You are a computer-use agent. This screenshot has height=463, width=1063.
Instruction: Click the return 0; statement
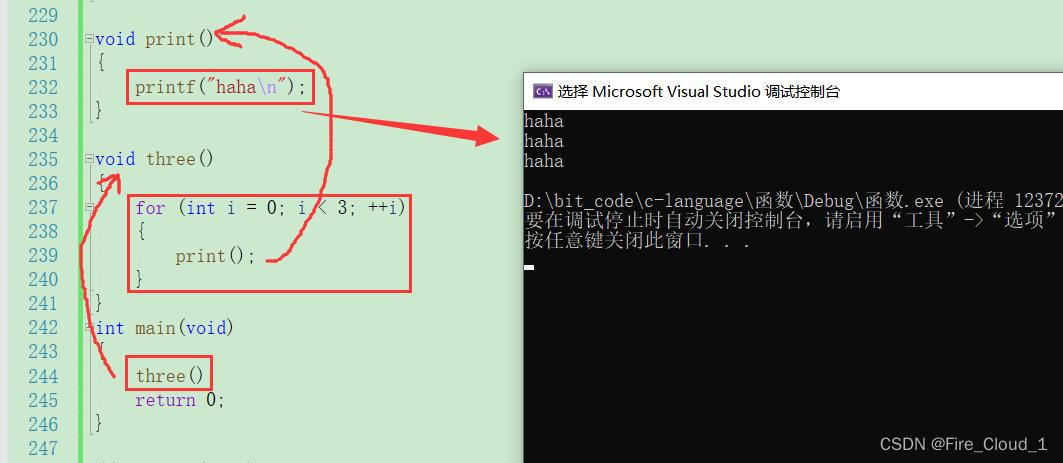coord(180,400)
